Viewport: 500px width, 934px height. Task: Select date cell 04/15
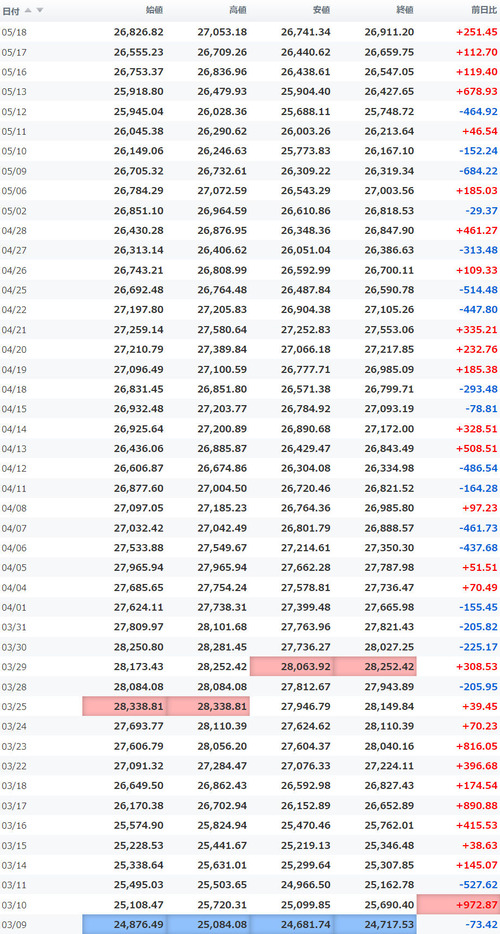[14, 409]
